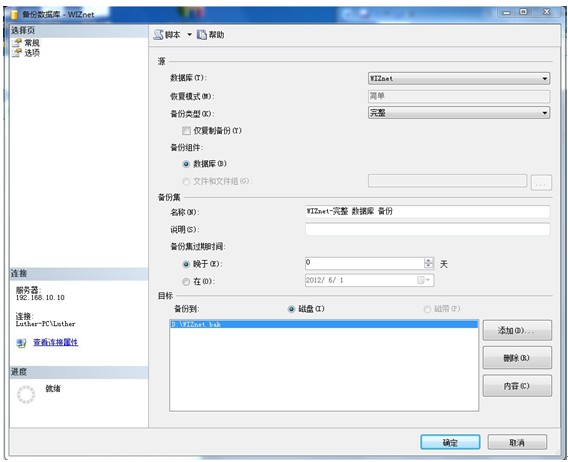Screen dimensions: 568x462
Task: Click the 内容(C) button
Action: pyautogui.click(x=517, y=386)
